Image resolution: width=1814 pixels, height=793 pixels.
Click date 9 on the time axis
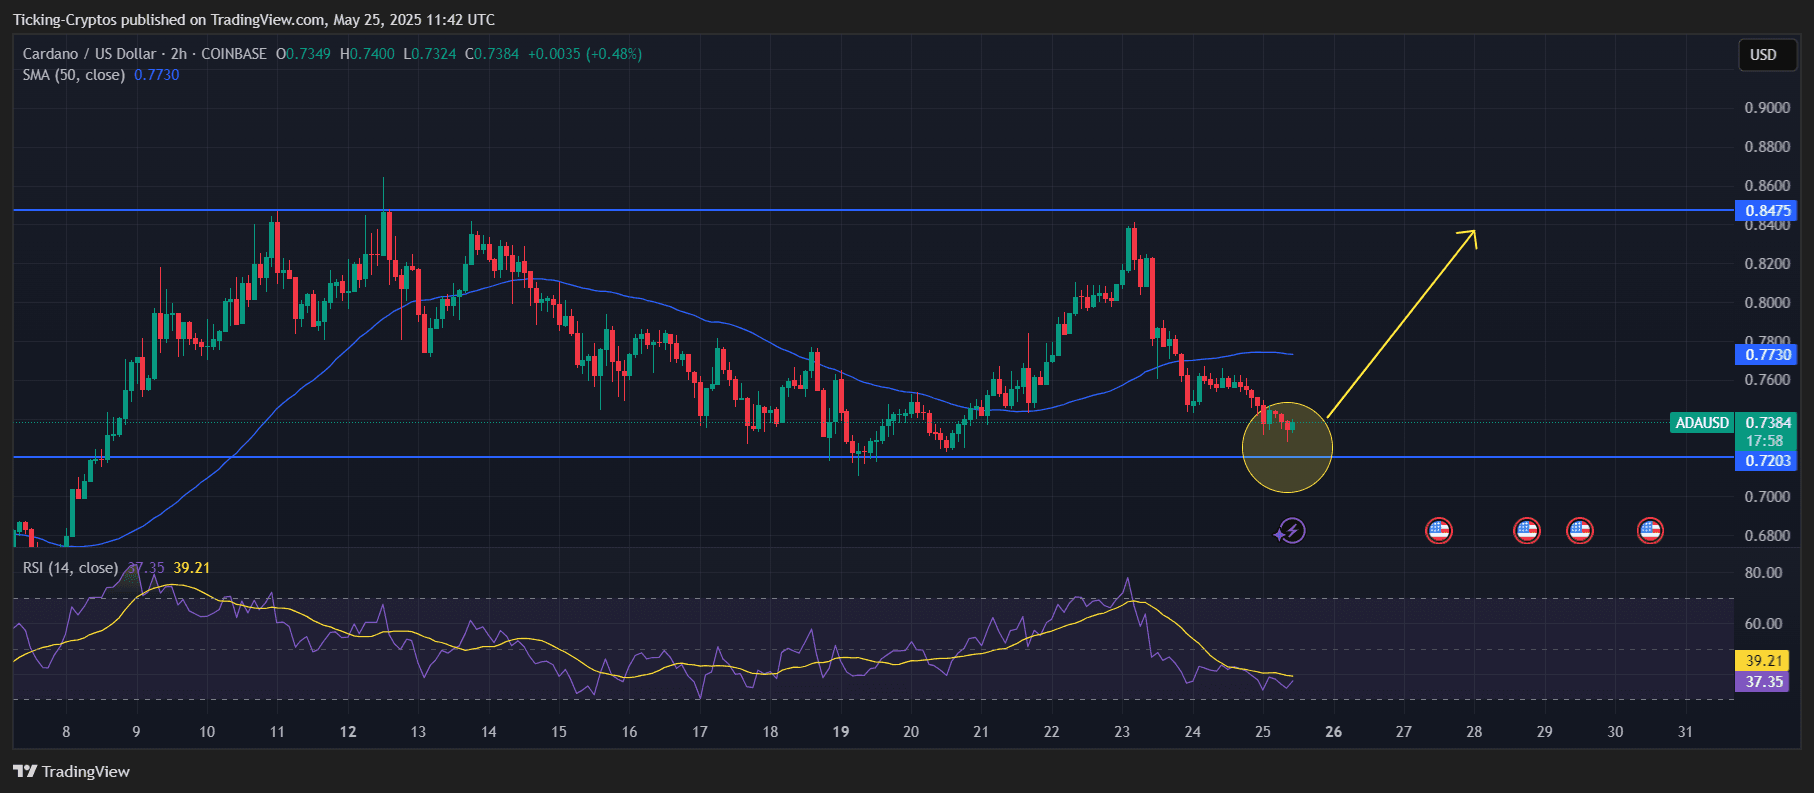point(137,732)
